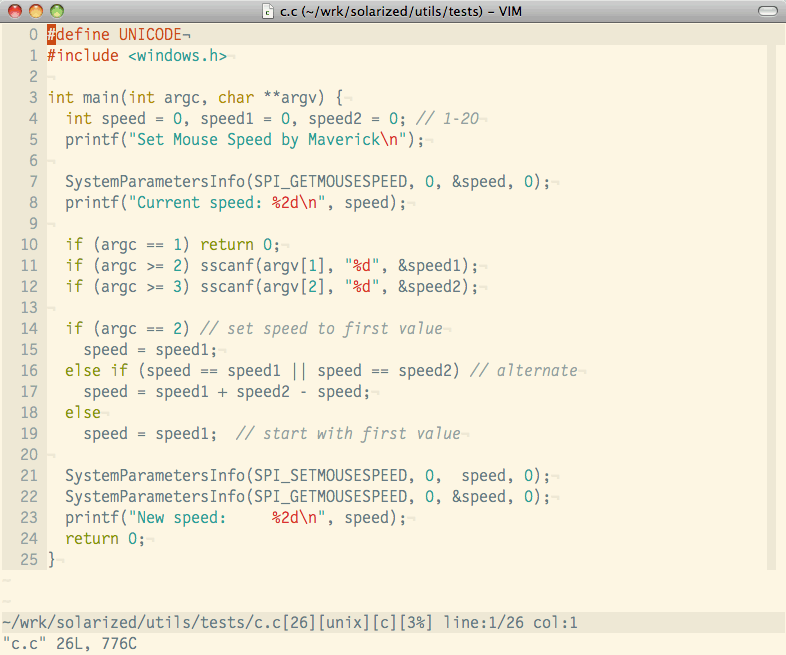Close the VIM window with red button
Viewport: 786px width, 655px height.
coord(14,11)
